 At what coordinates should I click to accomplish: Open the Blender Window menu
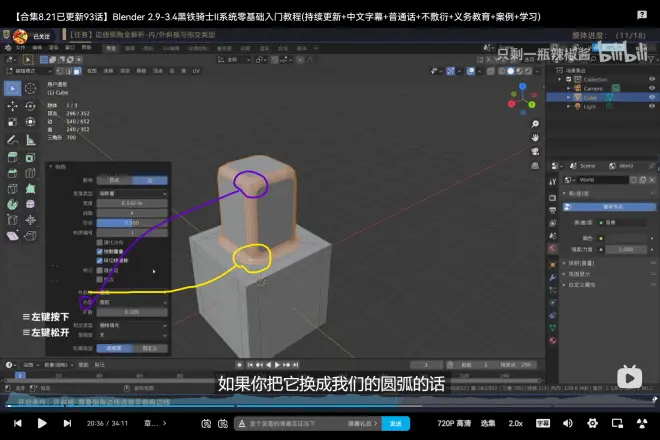[70, 48]
